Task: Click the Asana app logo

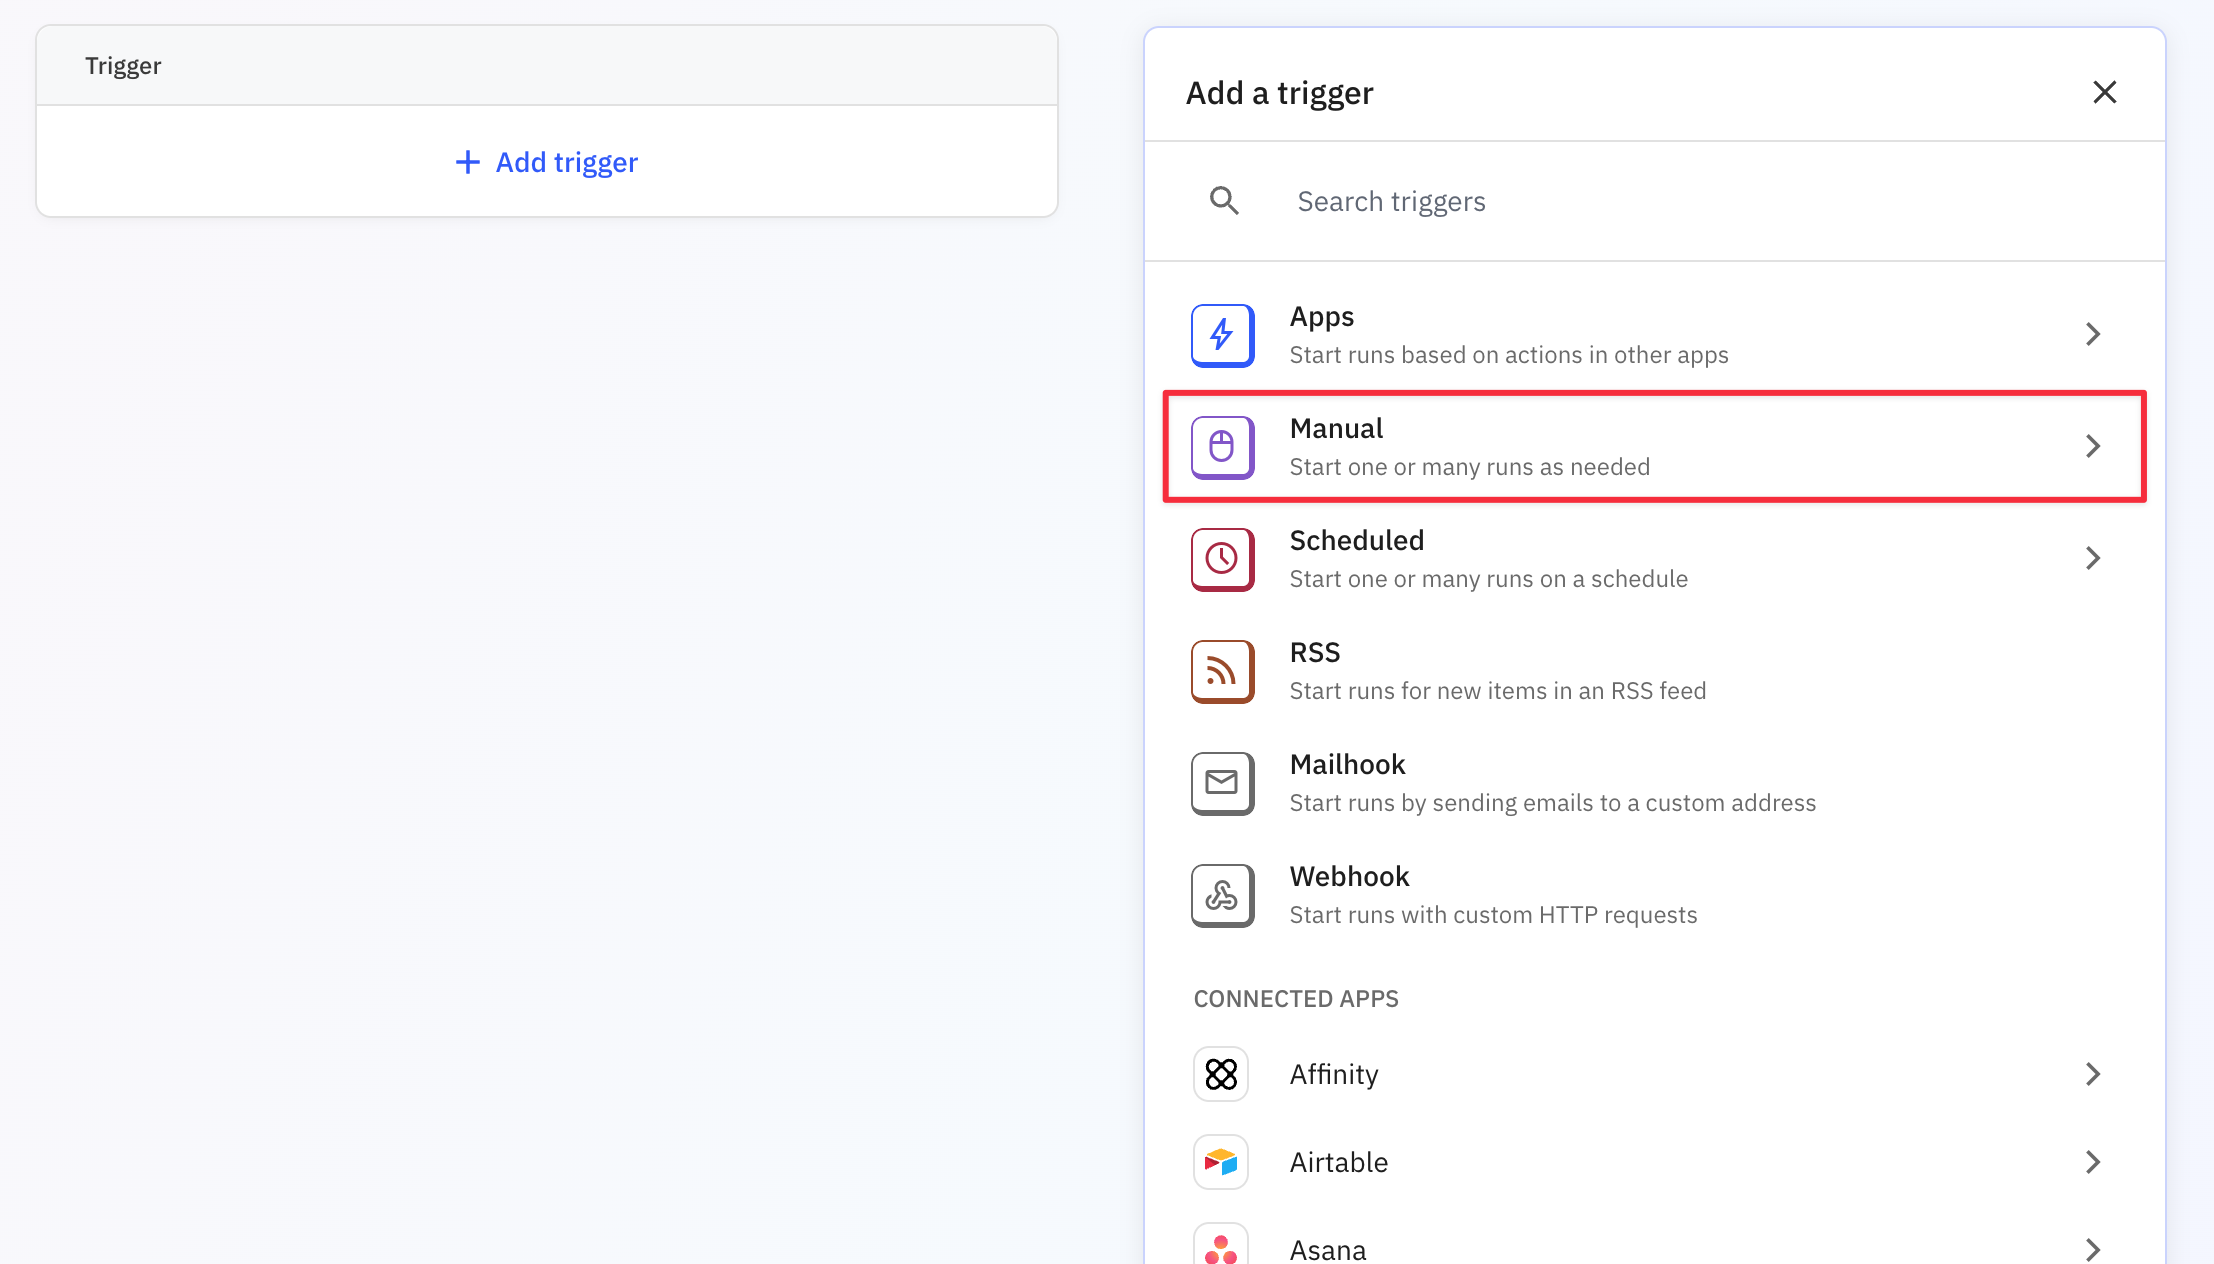Action: (1221, 1248)
